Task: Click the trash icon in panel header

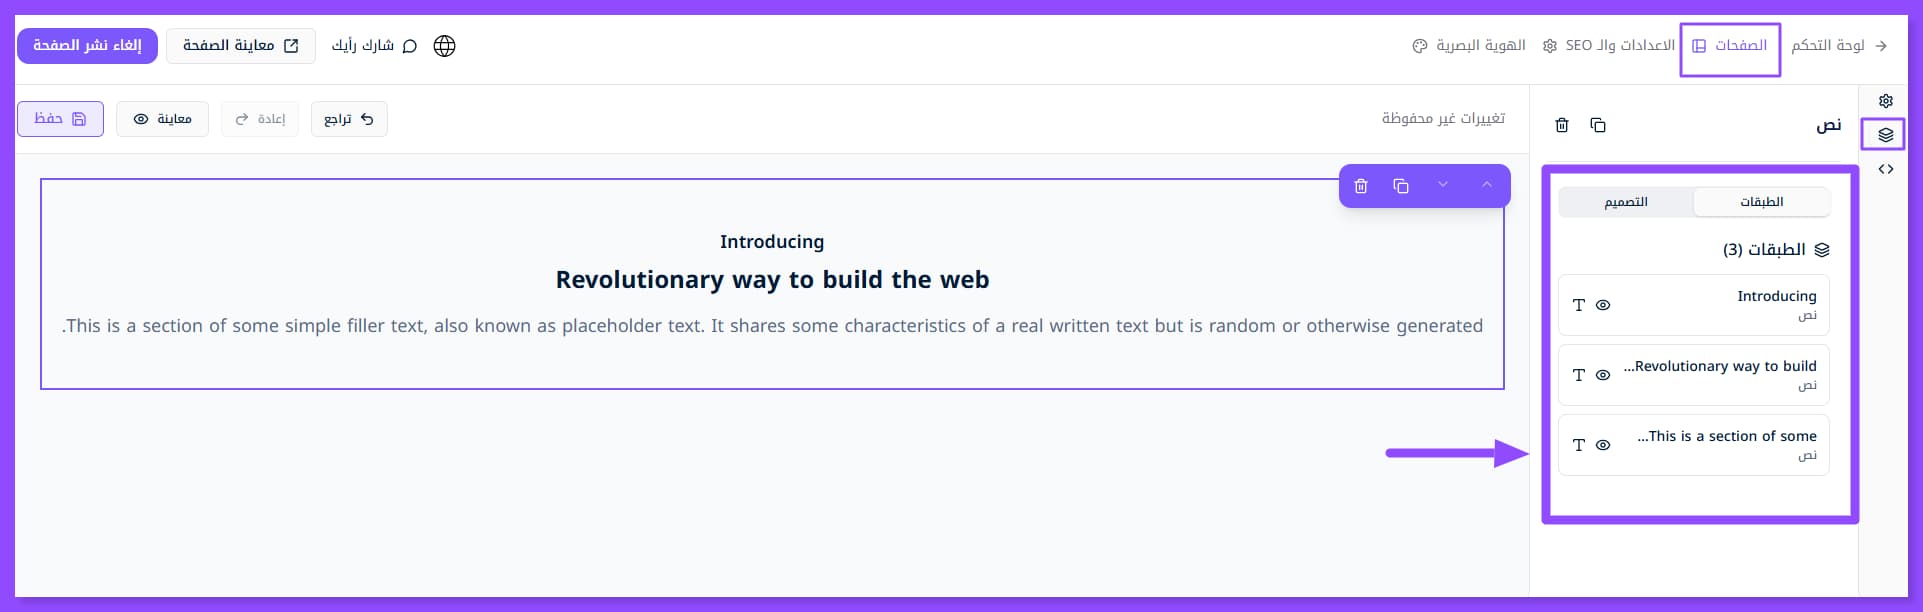Action: pyautogui.click(x=1562, y=125)
